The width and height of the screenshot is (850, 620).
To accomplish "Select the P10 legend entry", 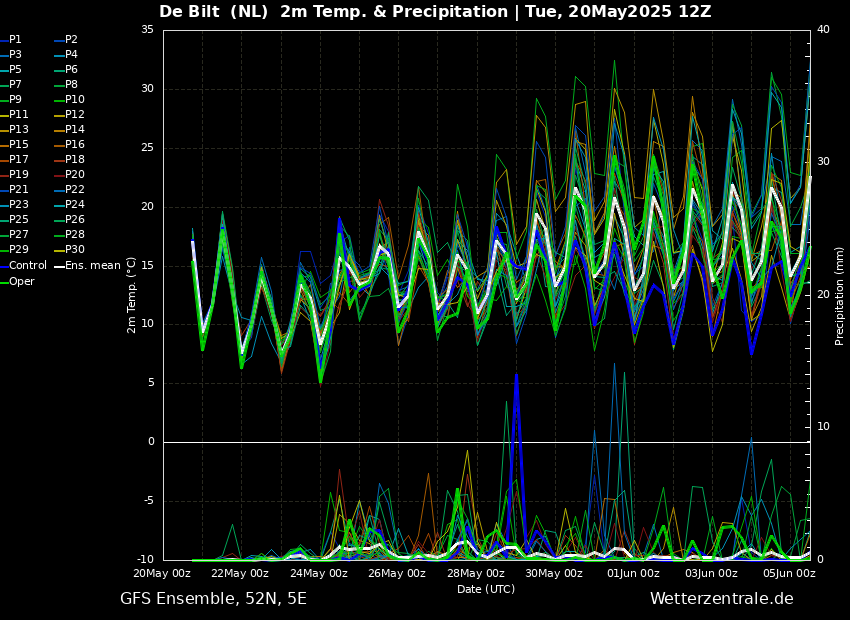I will click(x=74, y=100).
